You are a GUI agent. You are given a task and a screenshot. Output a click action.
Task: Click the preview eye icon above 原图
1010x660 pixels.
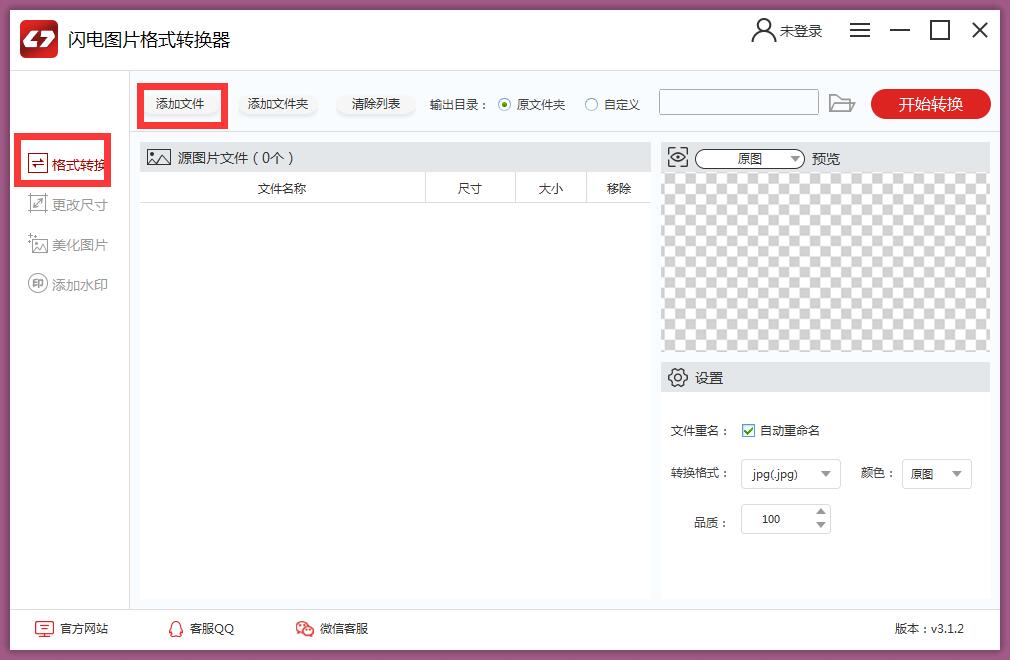coord(677,157)
